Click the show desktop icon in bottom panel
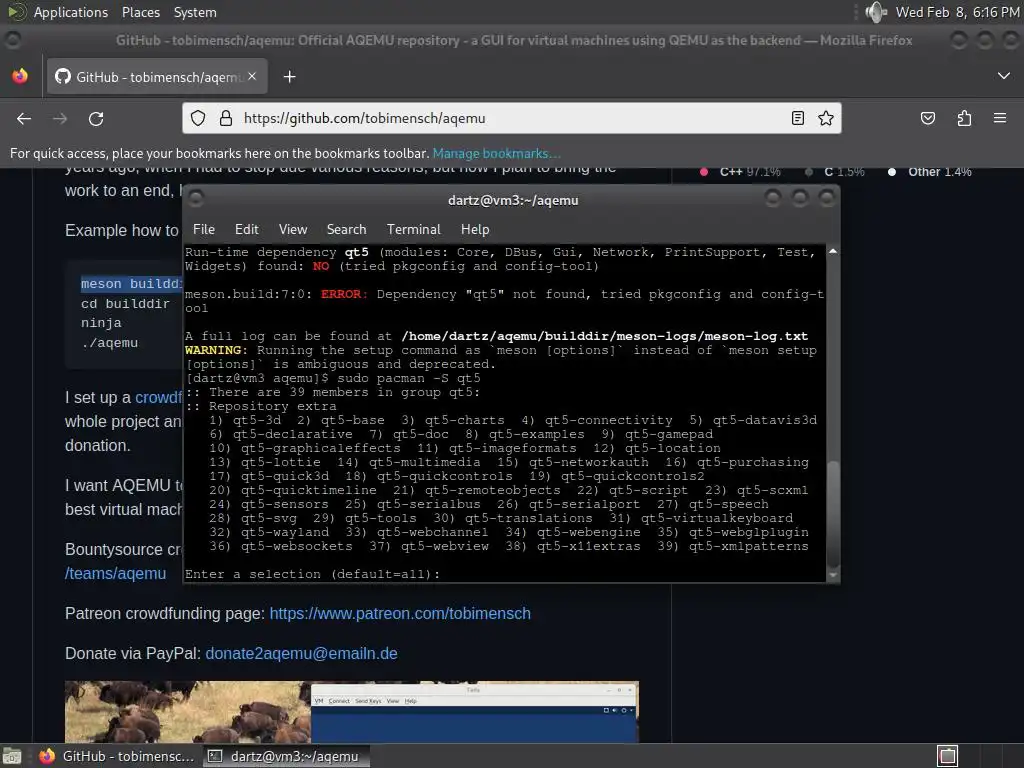1024x768 pixels. coord(12,756)
